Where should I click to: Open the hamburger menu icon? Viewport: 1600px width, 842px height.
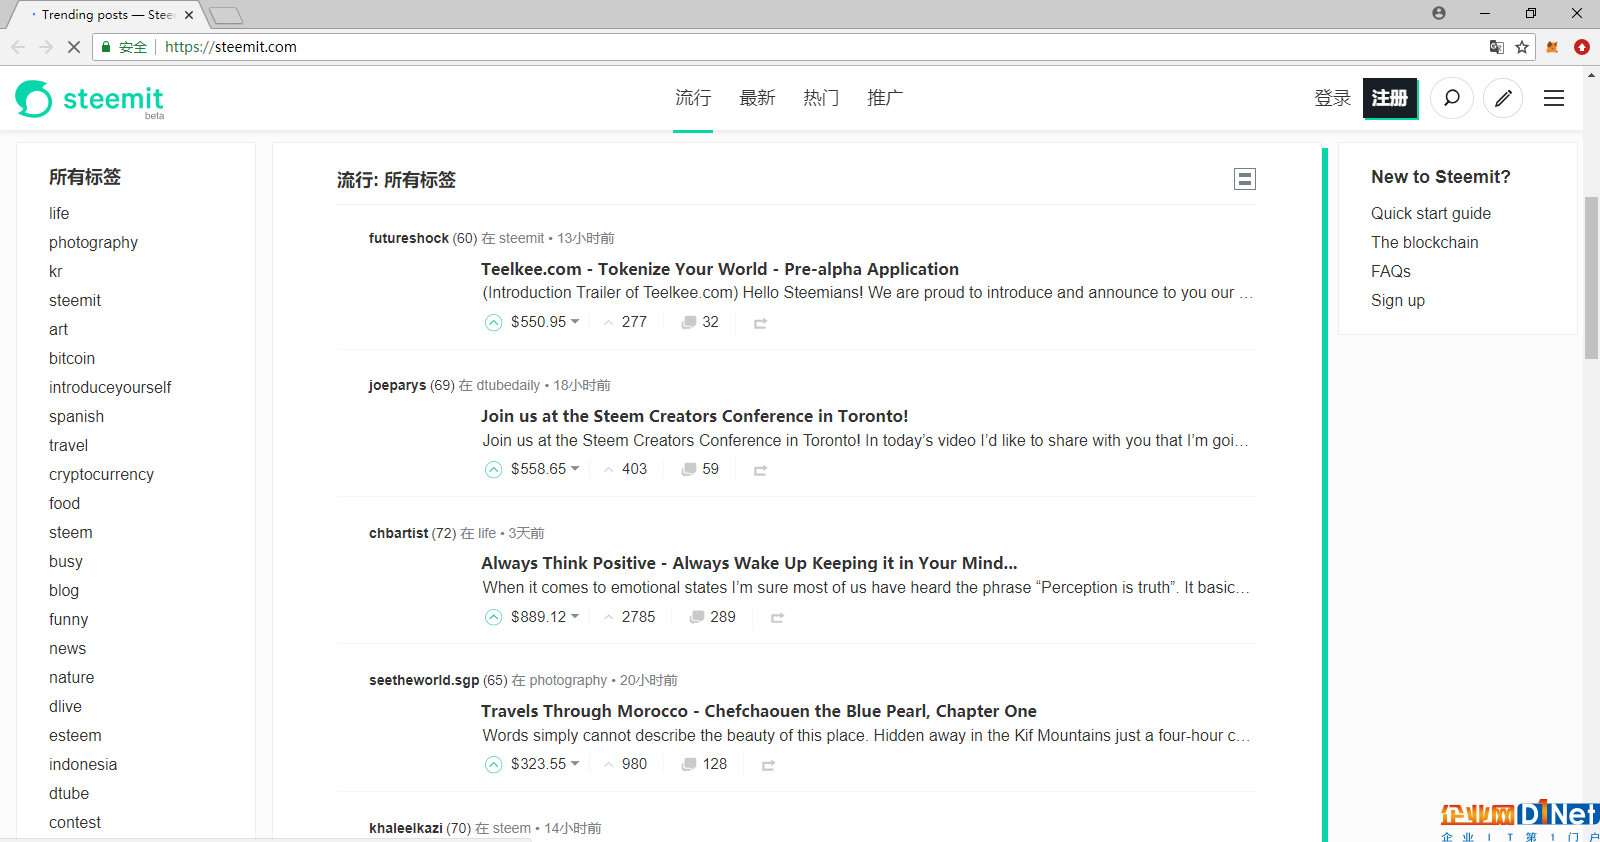pyautogui.click(x=1554, y=98)
